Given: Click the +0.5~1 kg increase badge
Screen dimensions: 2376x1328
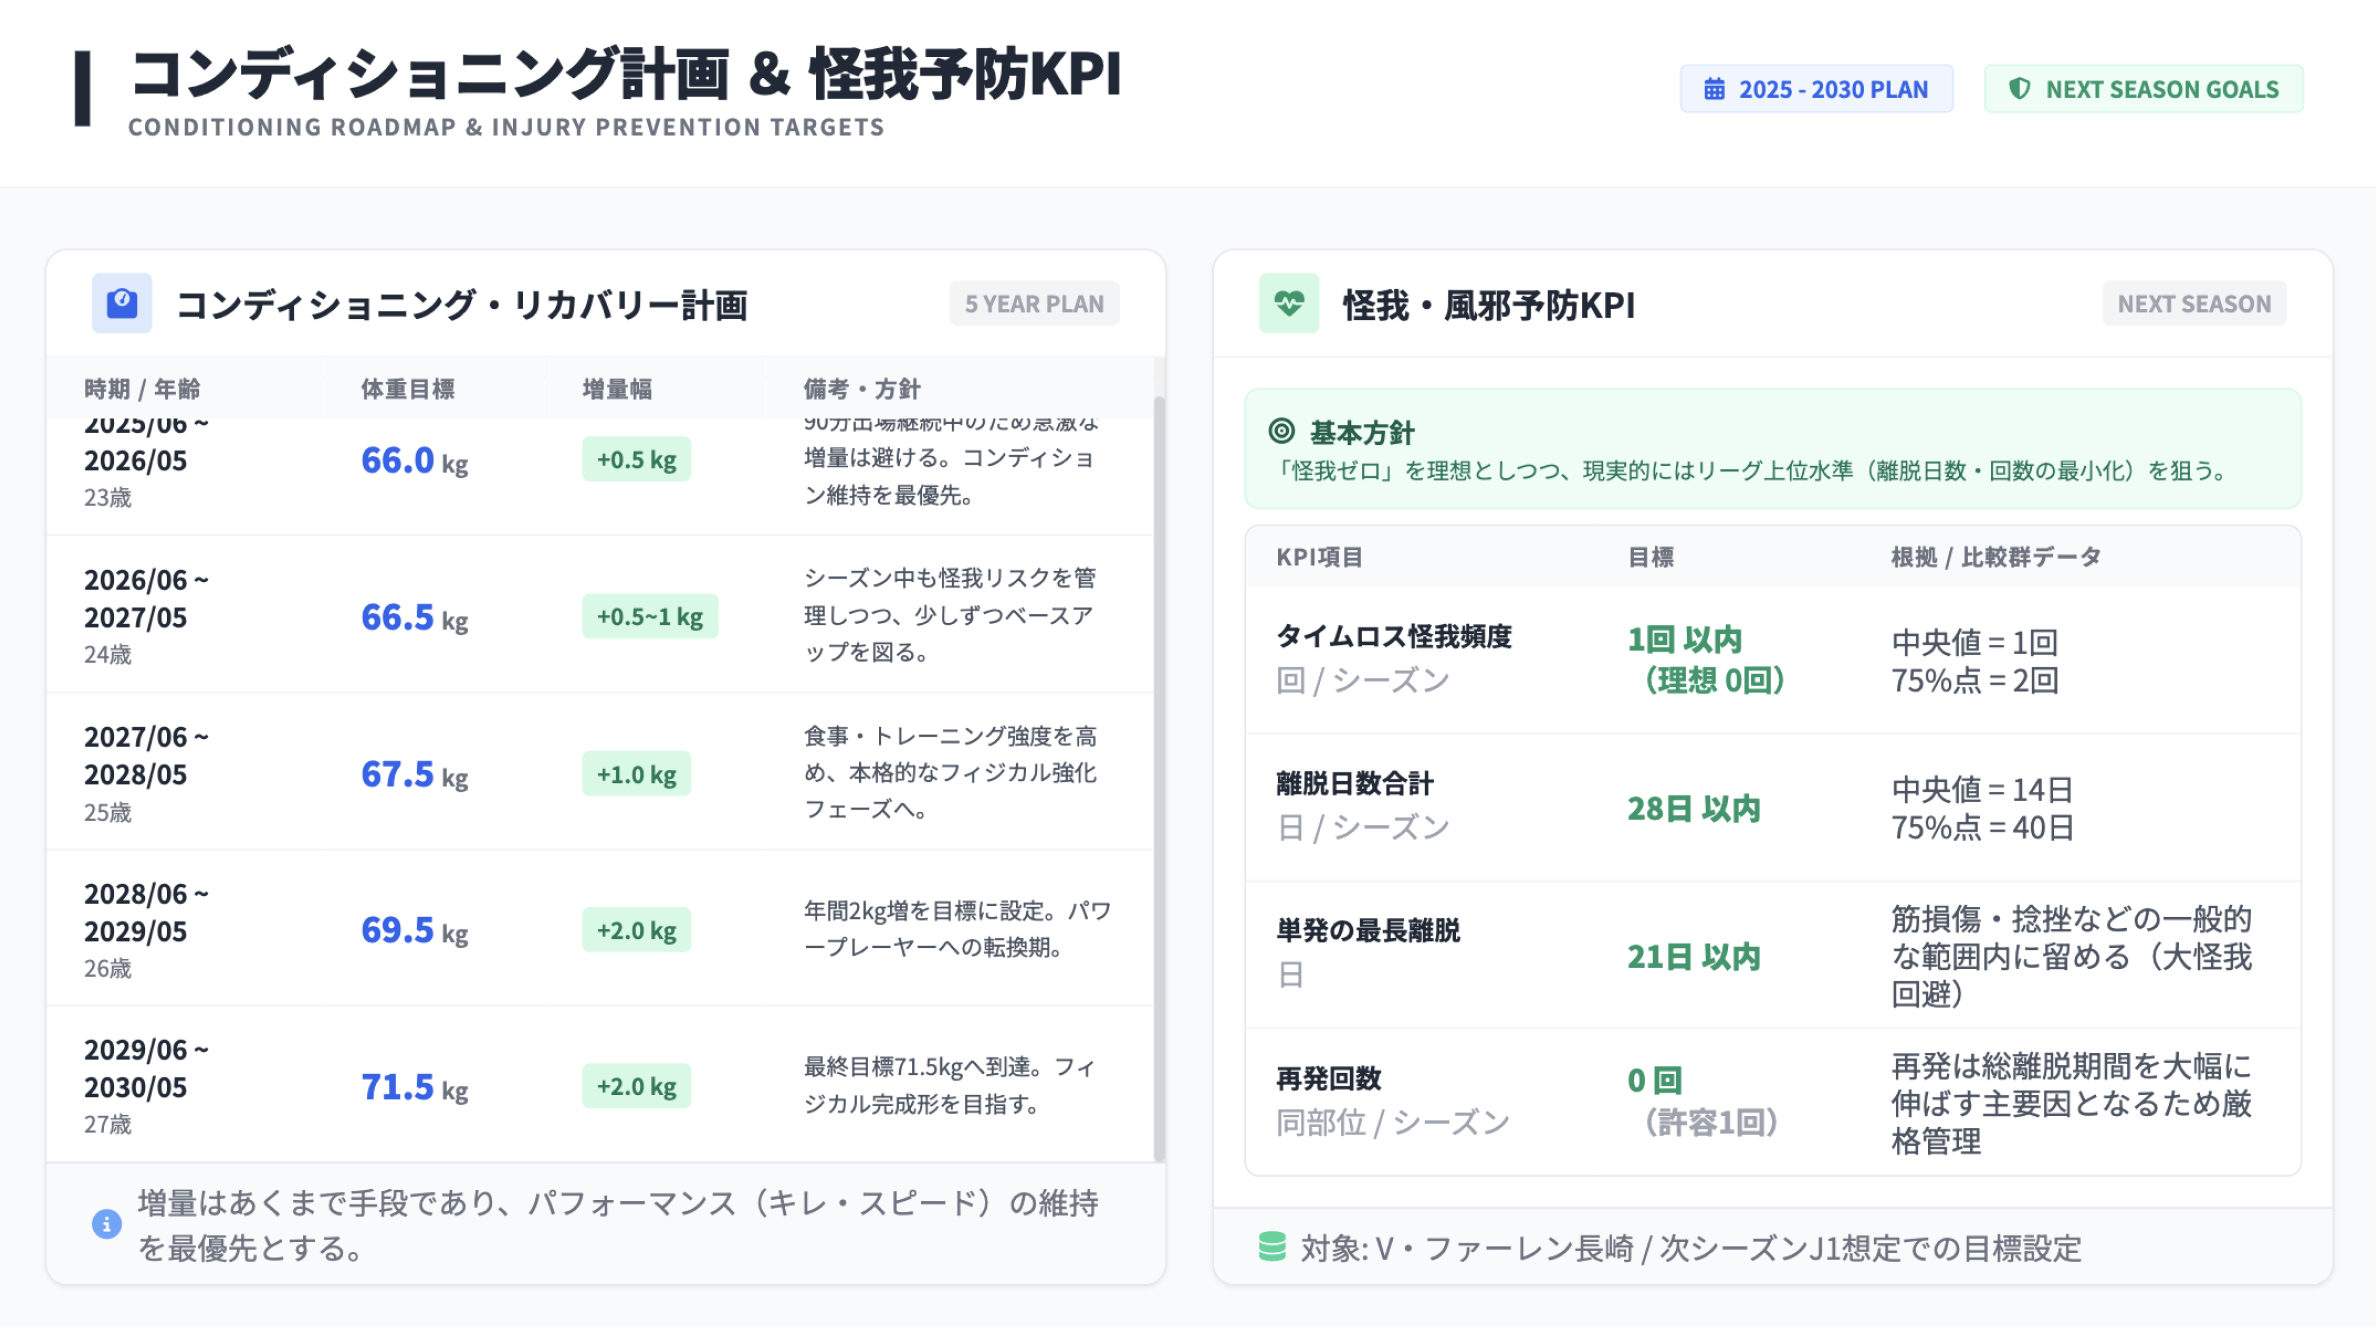Looking at the screenshot, I should tap(650, 616).
